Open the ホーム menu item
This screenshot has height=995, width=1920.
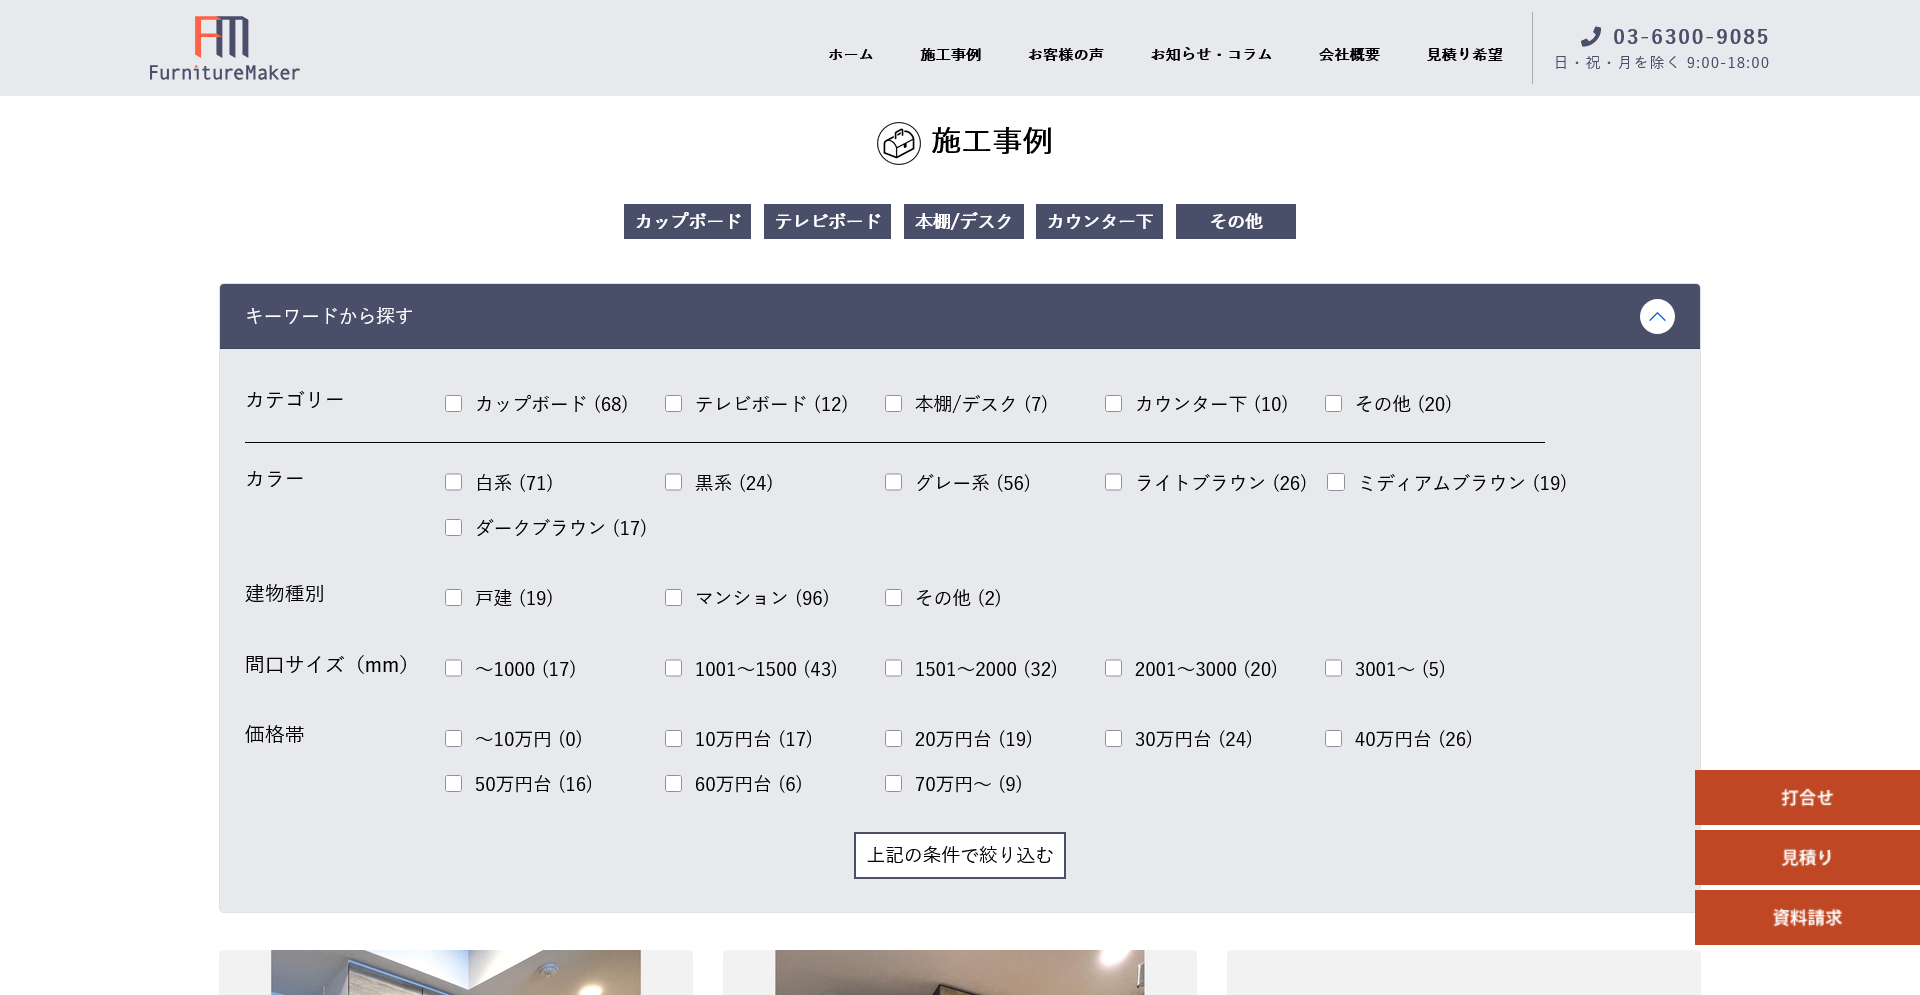coord(850,55)
